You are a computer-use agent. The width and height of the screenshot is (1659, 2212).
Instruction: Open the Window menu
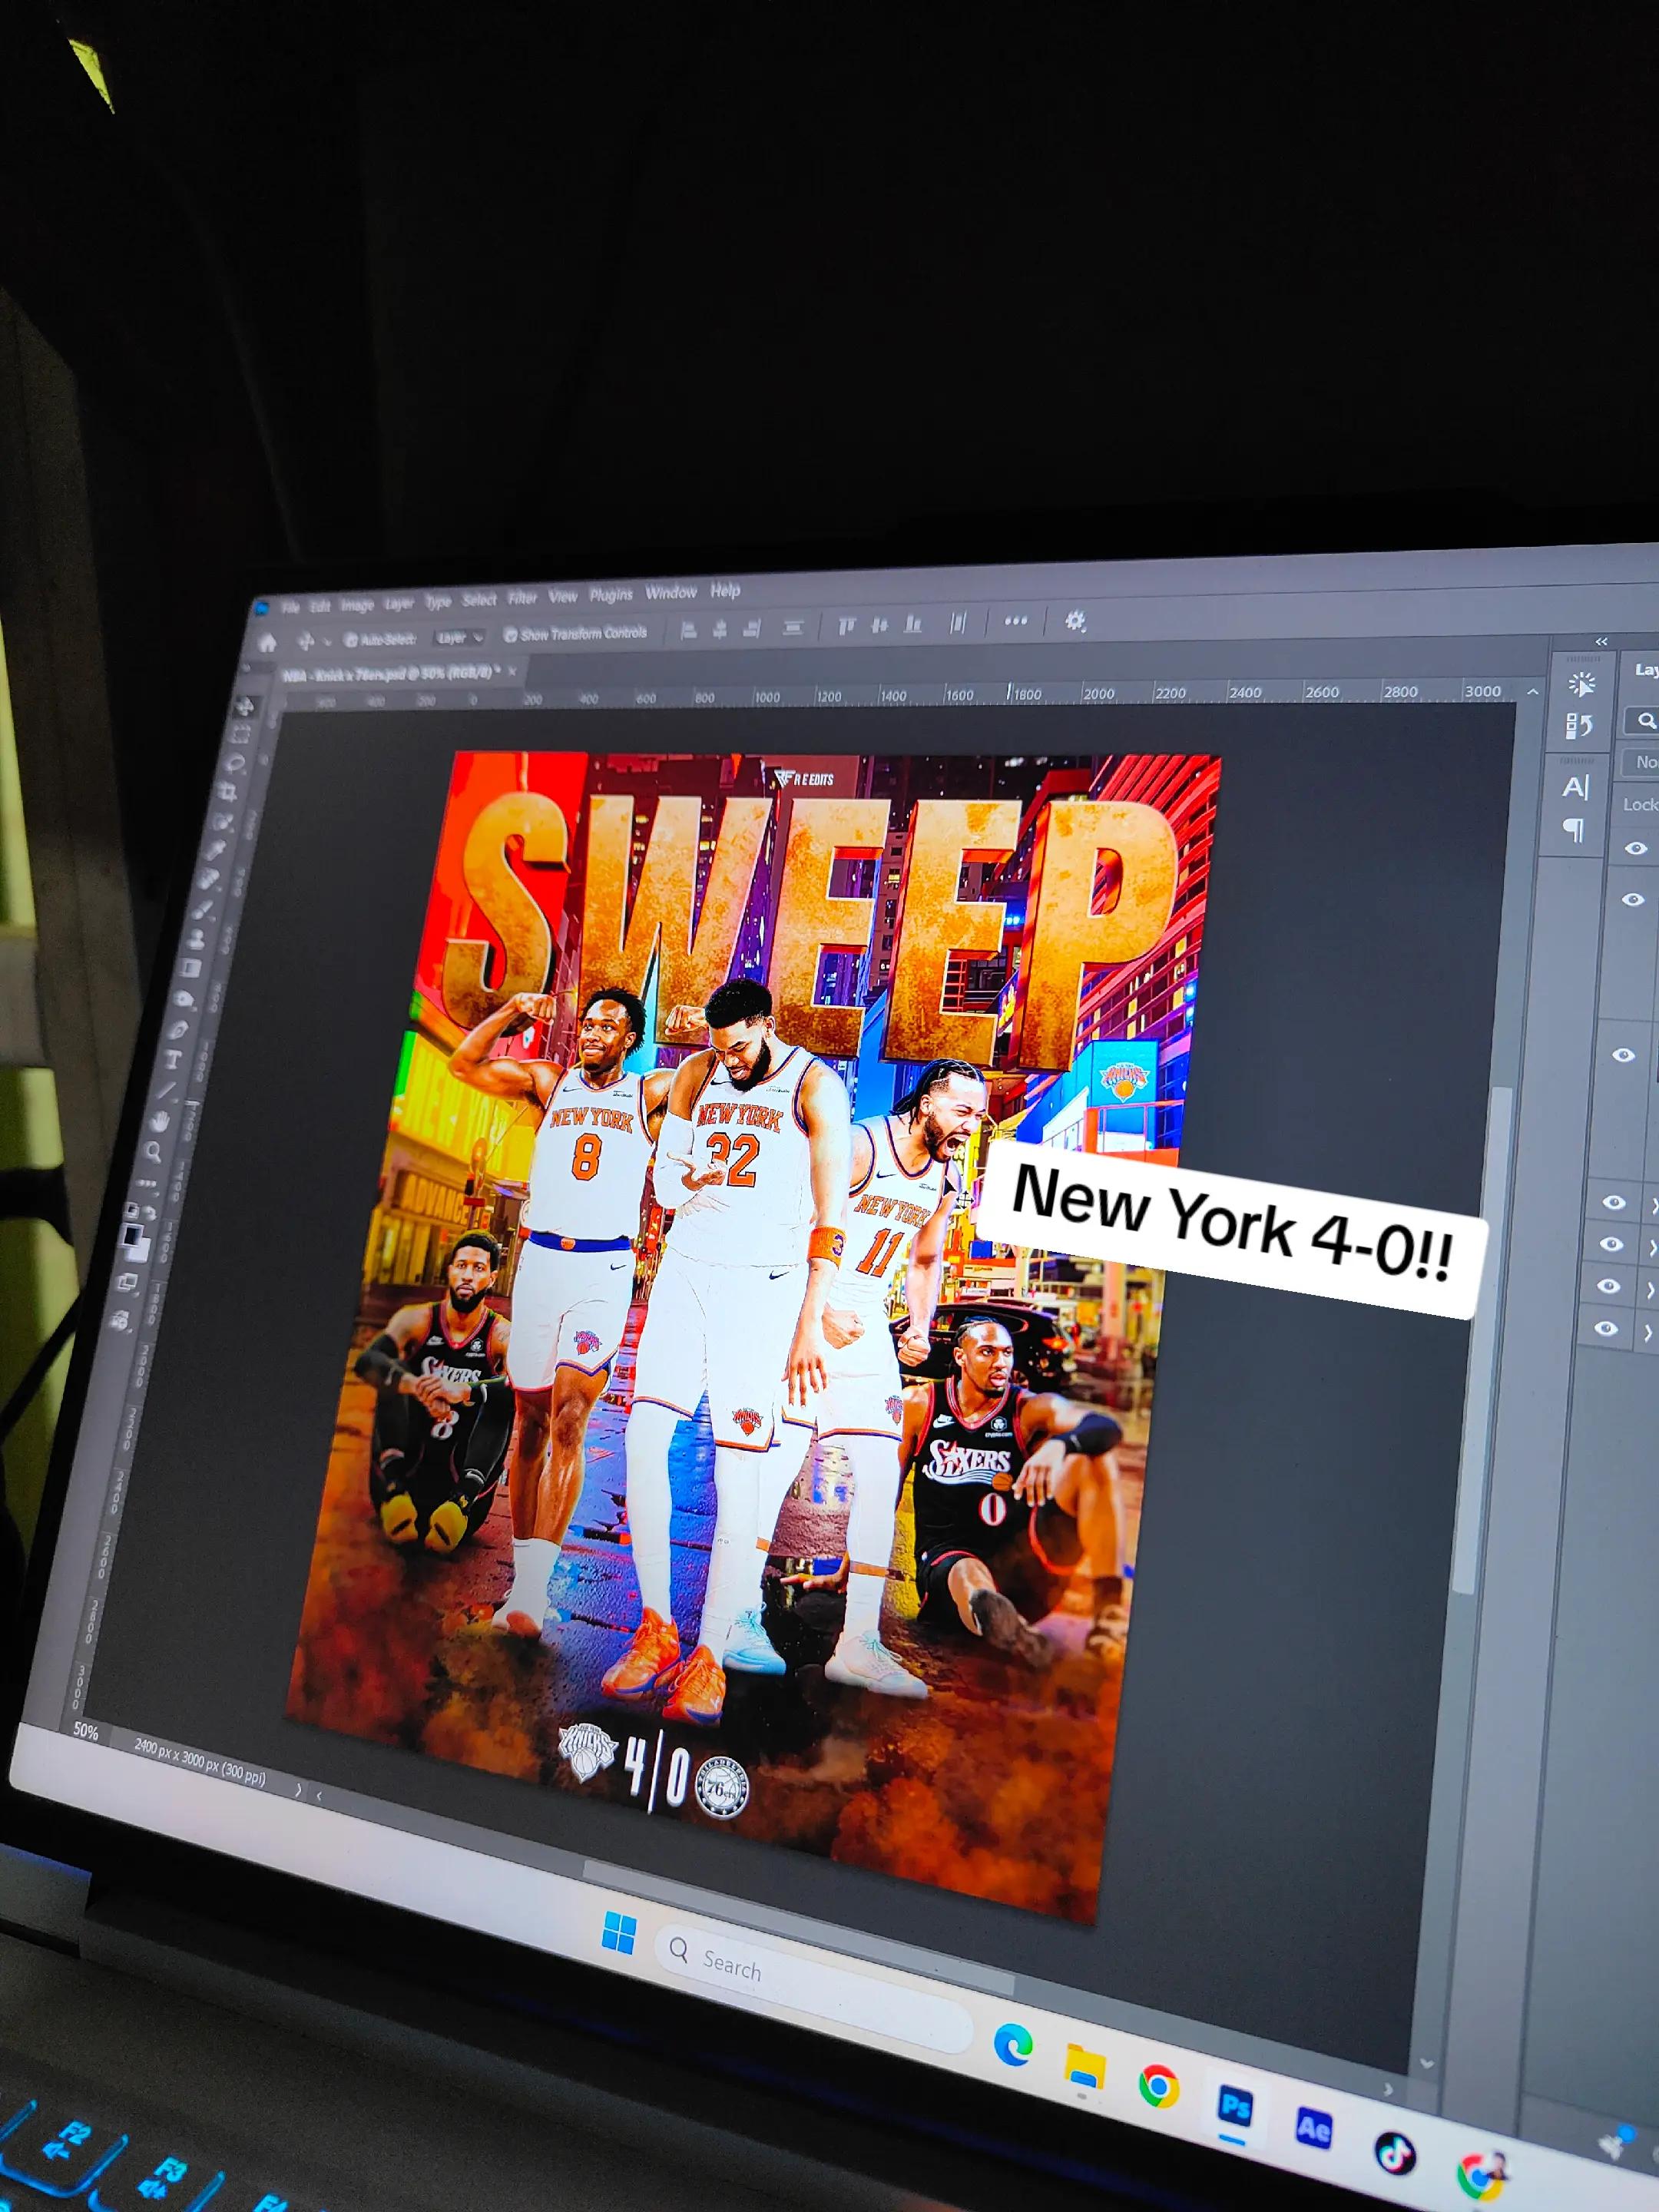(x=671, y=592)
